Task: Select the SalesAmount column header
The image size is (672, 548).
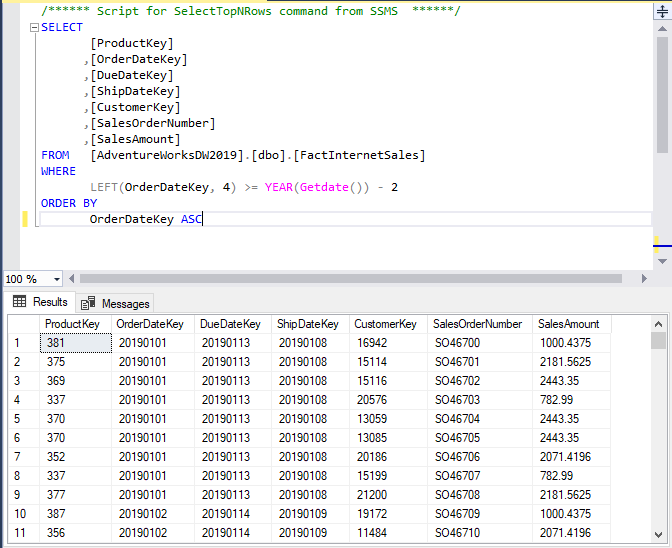Action: coord(571,324)
